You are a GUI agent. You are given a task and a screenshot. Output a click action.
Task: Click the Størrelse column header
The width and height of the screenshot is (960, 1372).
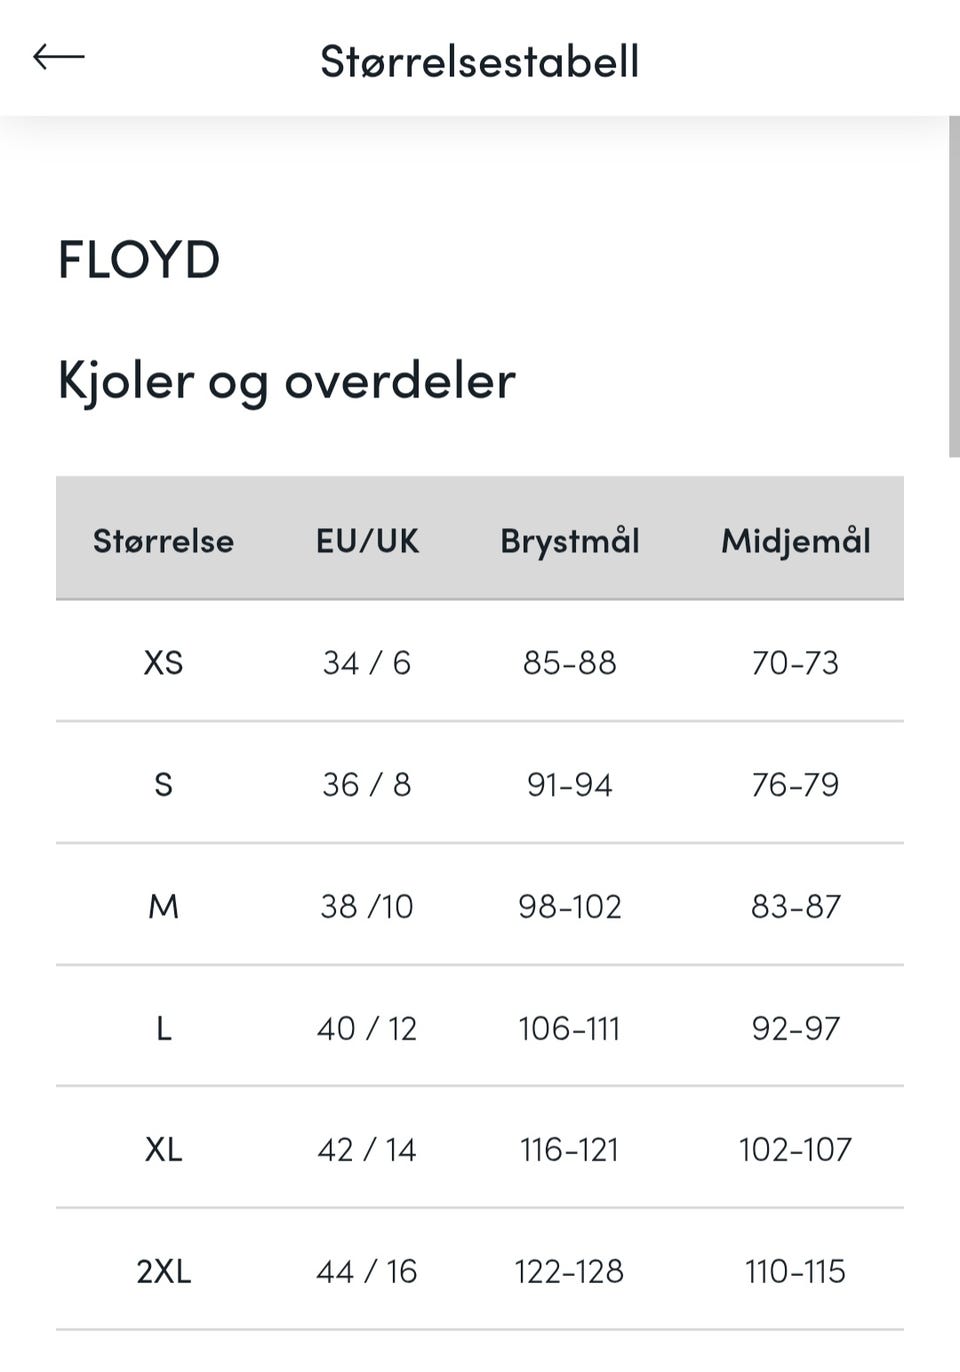(x=163, y=540)
